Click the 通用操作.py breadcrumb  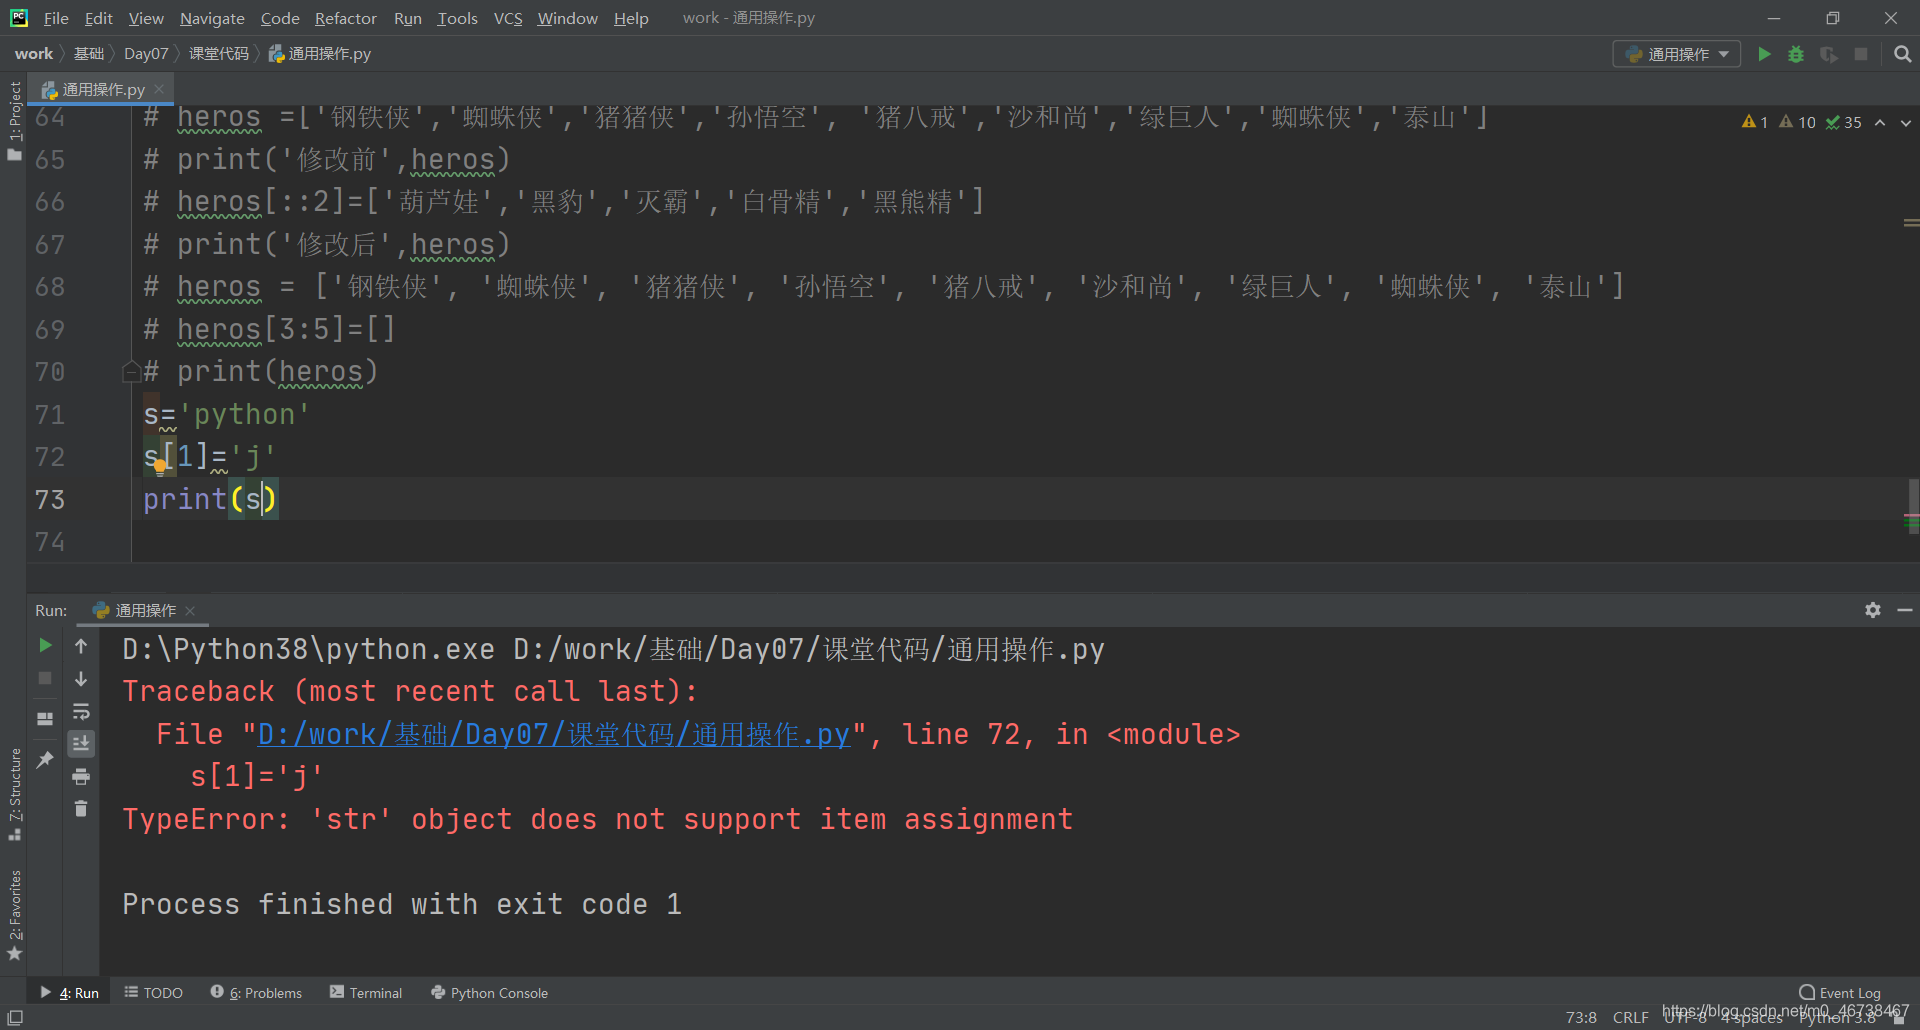(x=320, y=54)
